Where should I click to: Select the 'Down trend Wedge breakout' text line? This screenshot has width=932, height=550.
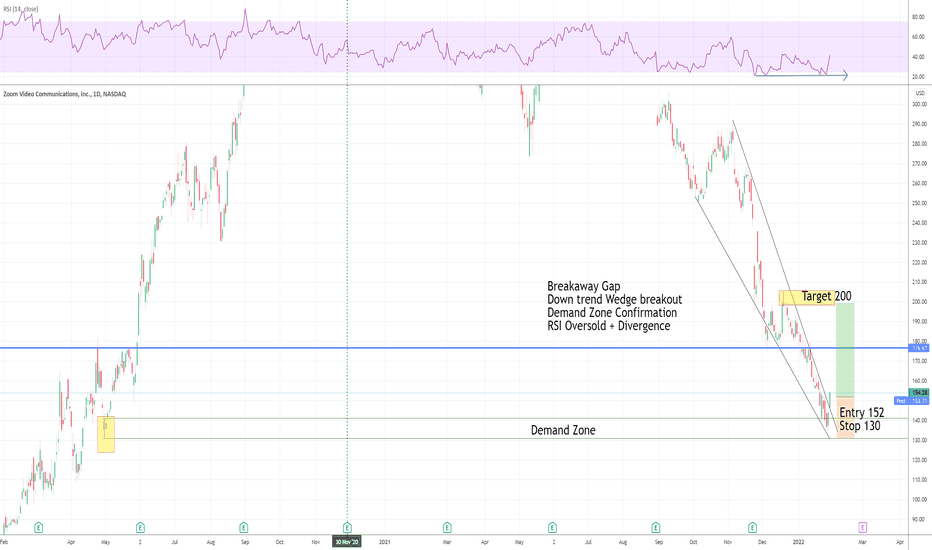[x=615, y=299]
